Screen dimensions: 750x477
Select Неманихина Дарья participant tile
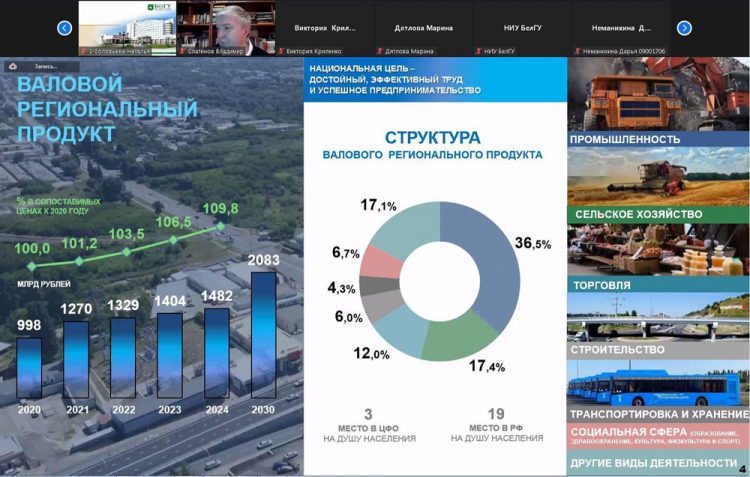click(x=622, y=27)
